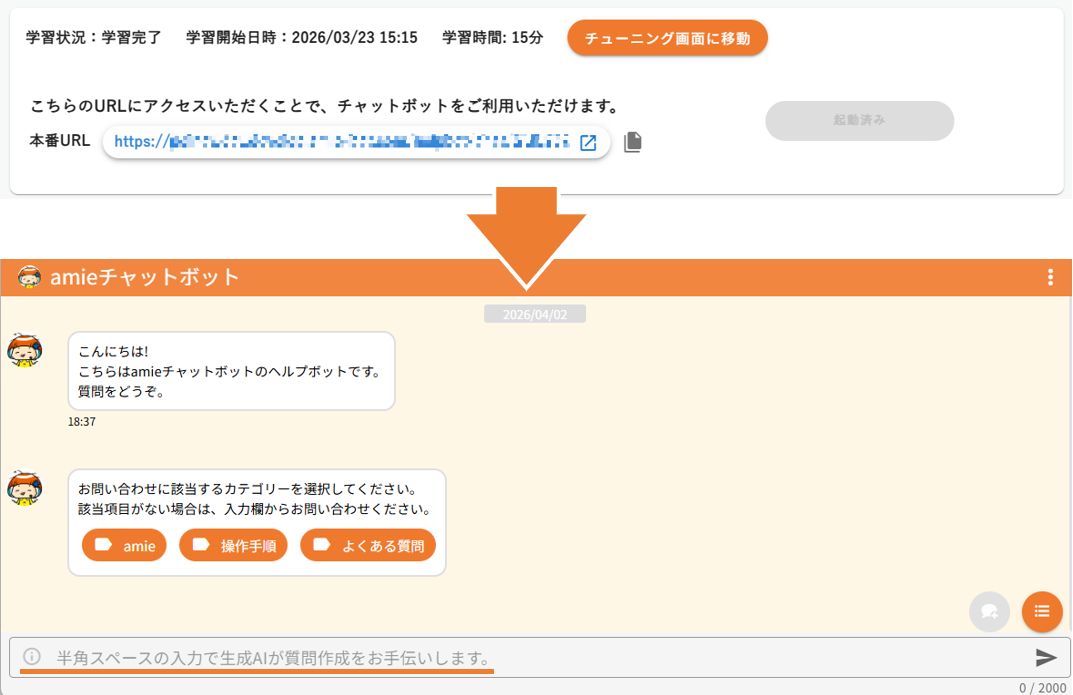Choose the よくある質問 category chip
This screenshot has height=695, width=1073.
[x=368, y=545]
